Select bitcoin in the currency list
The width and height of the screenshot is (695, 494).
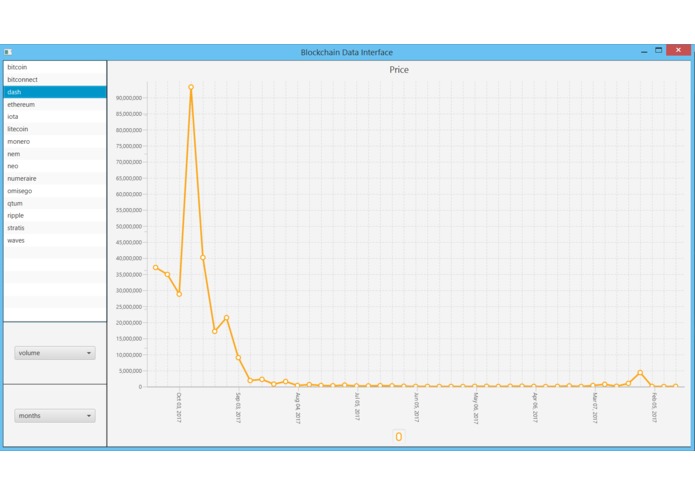click(55, 67)
